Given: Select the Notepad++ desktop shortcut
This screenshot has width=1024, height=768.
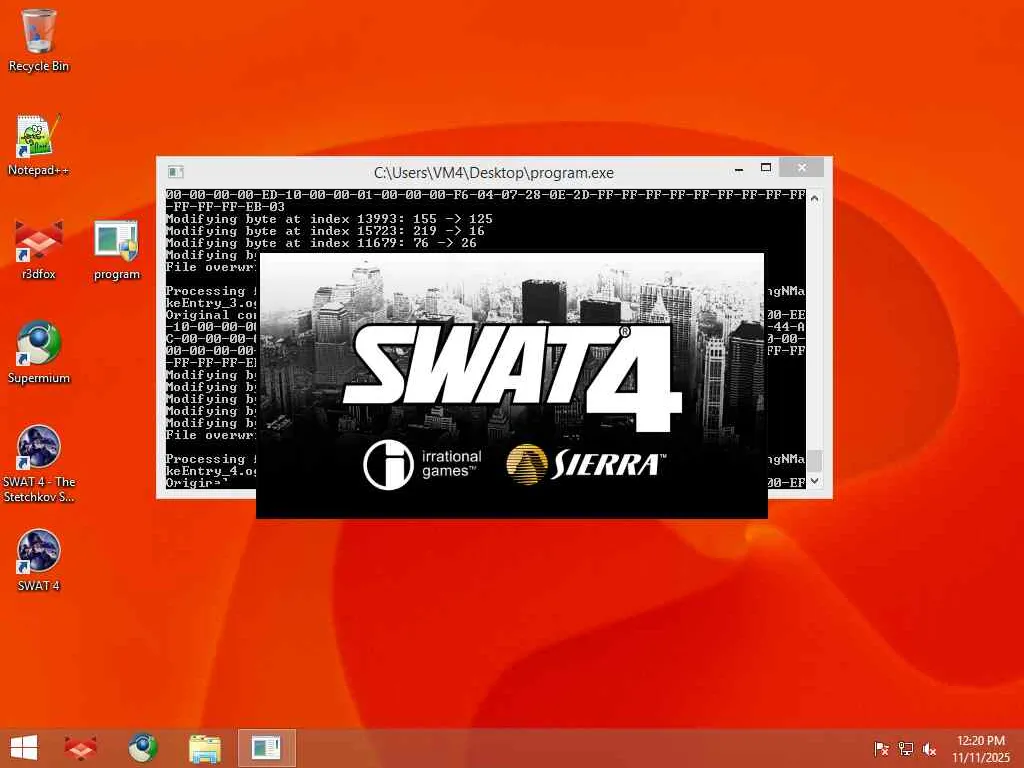Looking at the screenshot, I should [x=39, y=144].
